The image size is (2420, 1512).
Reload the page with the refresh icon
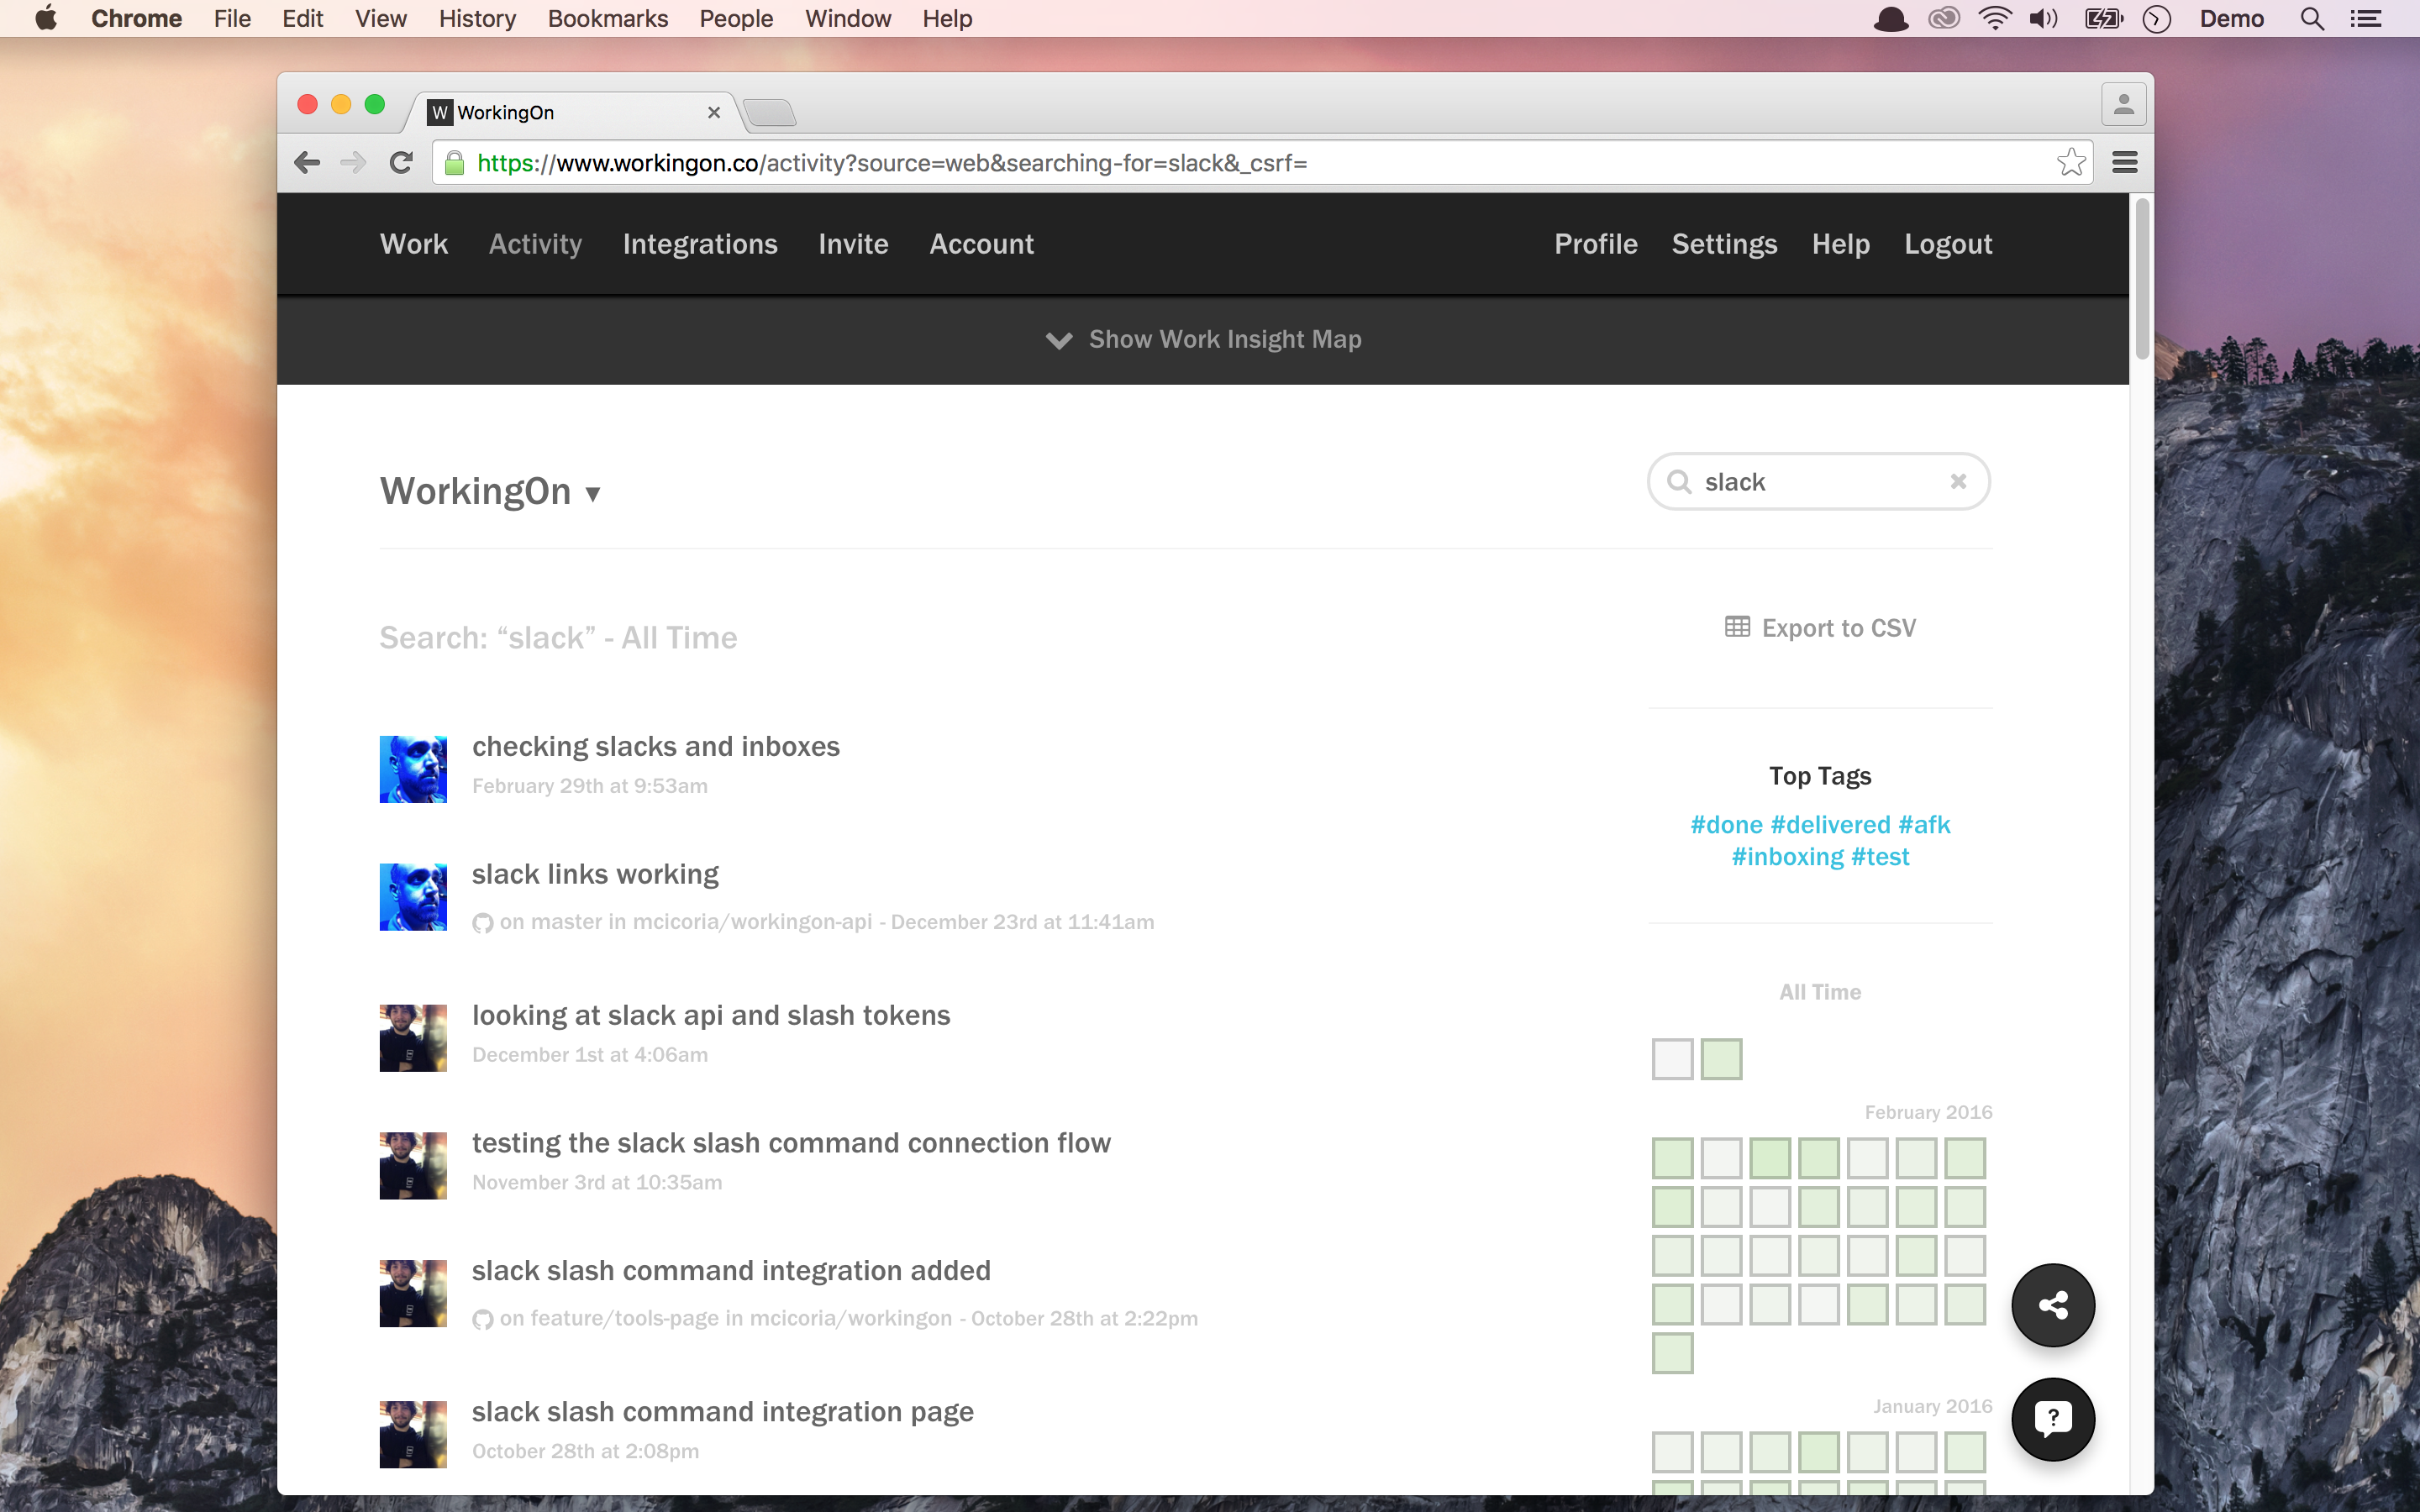(x=401, y=162)
